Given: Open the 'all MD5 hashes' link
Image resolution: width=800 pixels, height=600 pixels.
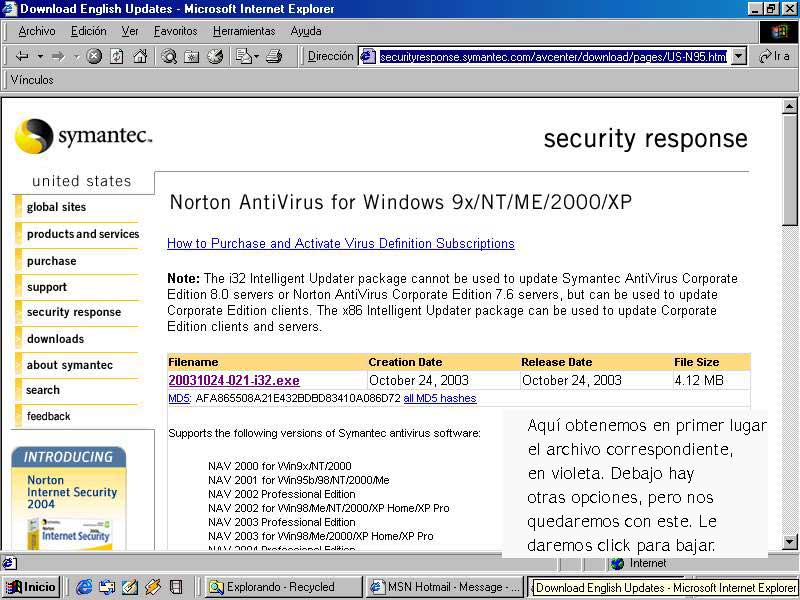Looking at the screenshot, I should pyautogui.click(x=440, y=398).
